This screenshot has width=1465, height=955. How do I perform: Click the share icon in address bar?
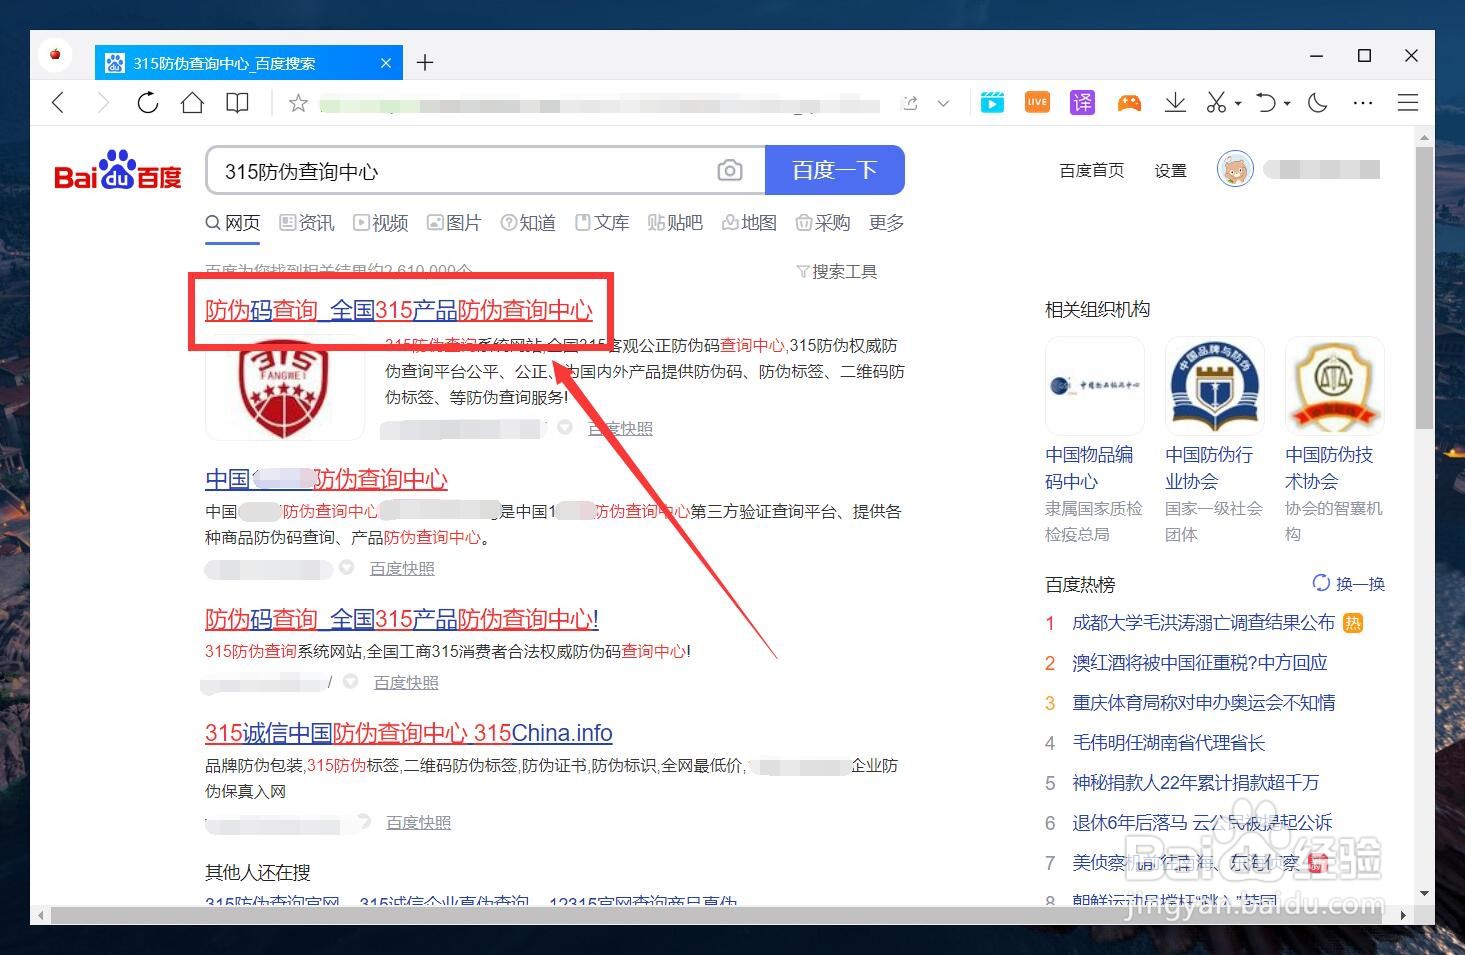click(x=910, y=103)
